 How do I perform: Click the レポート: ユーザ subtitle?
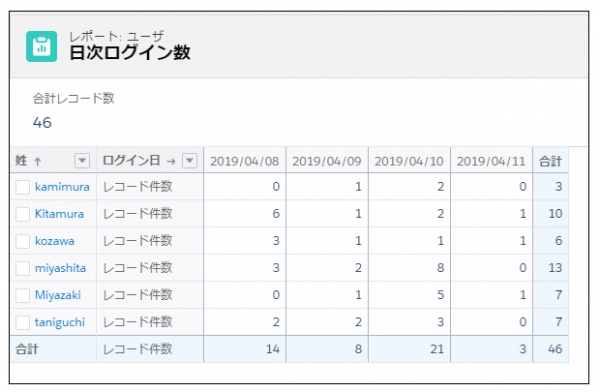pyautogui.click(x=117, y=36)
